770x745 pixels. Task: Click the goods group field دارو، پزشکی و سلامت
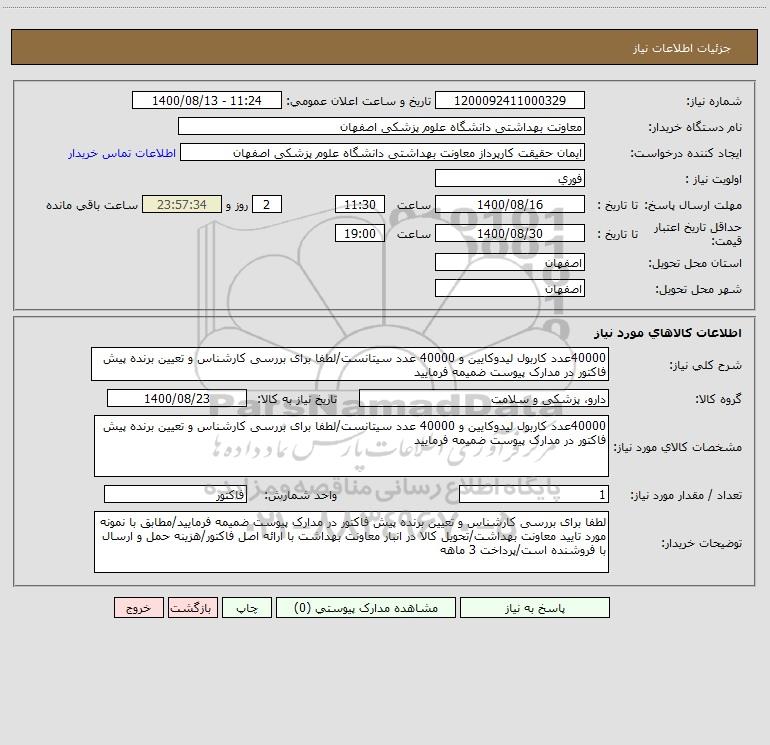(x=484, y=398)
